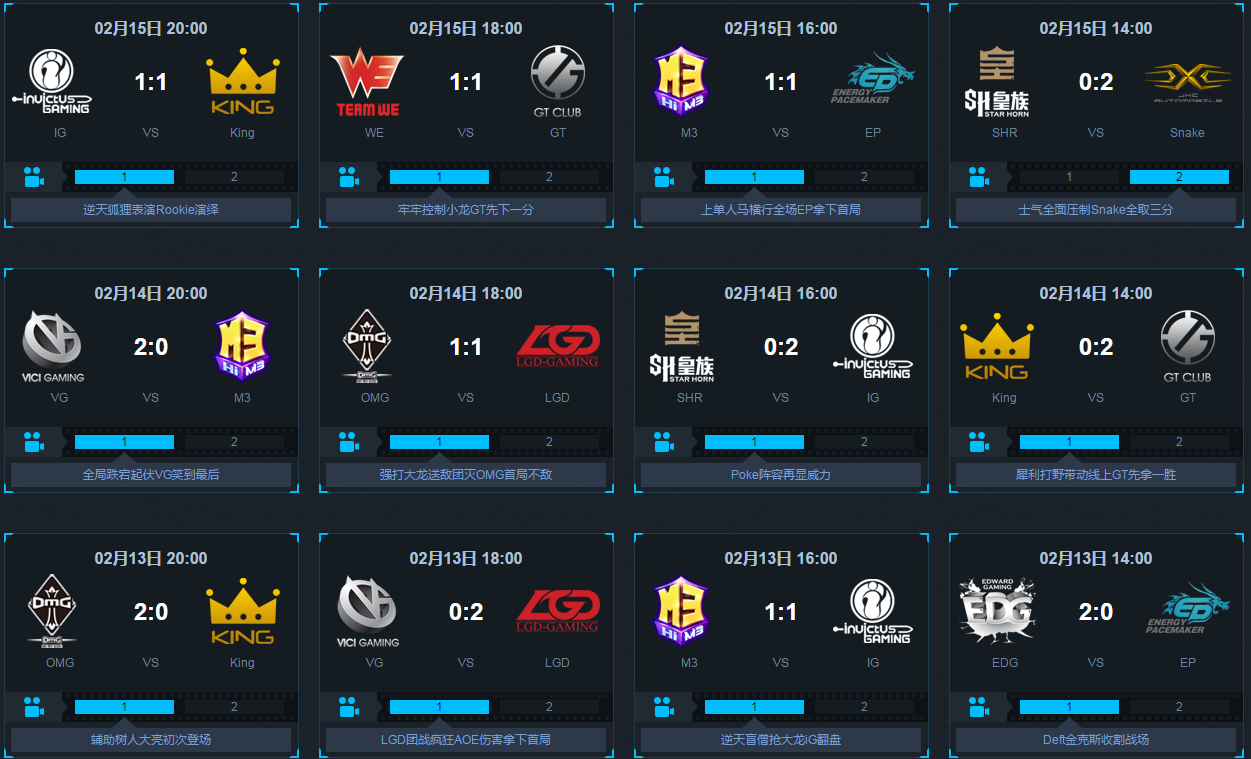Click the video camera icon in EDG vs EP card
This screenshot has height=759, width=1251.
[979, 708]
